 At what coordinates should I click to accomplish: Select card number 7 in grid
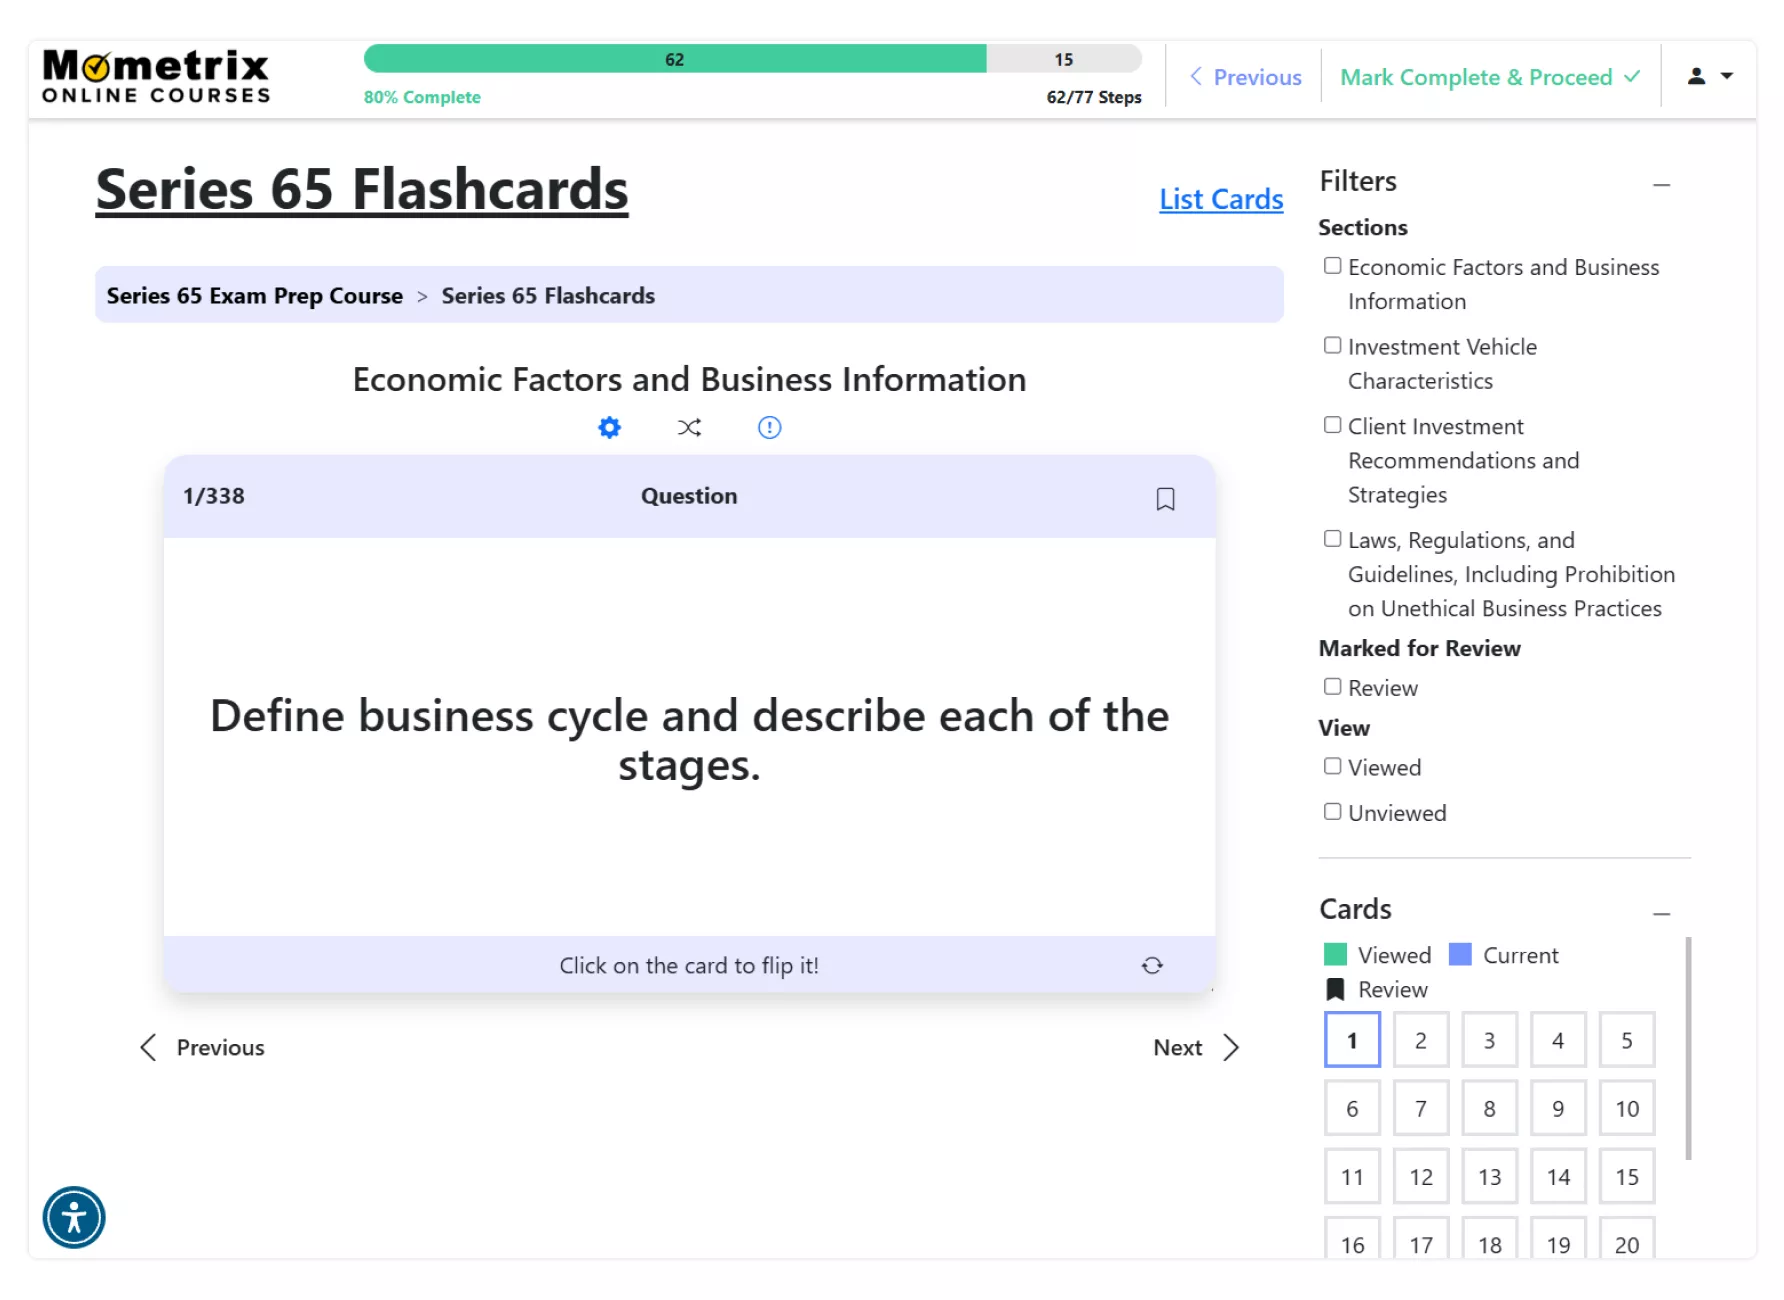pos(1421,1108)
